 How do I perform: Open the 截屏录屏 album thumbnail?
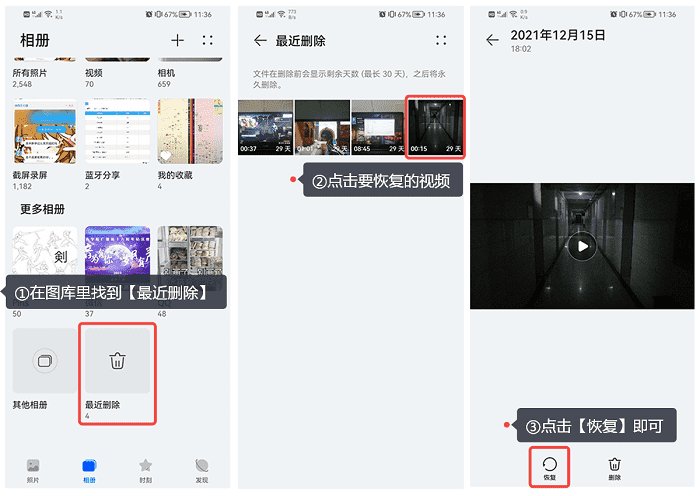pyautogui.click(x=45, y=131)
